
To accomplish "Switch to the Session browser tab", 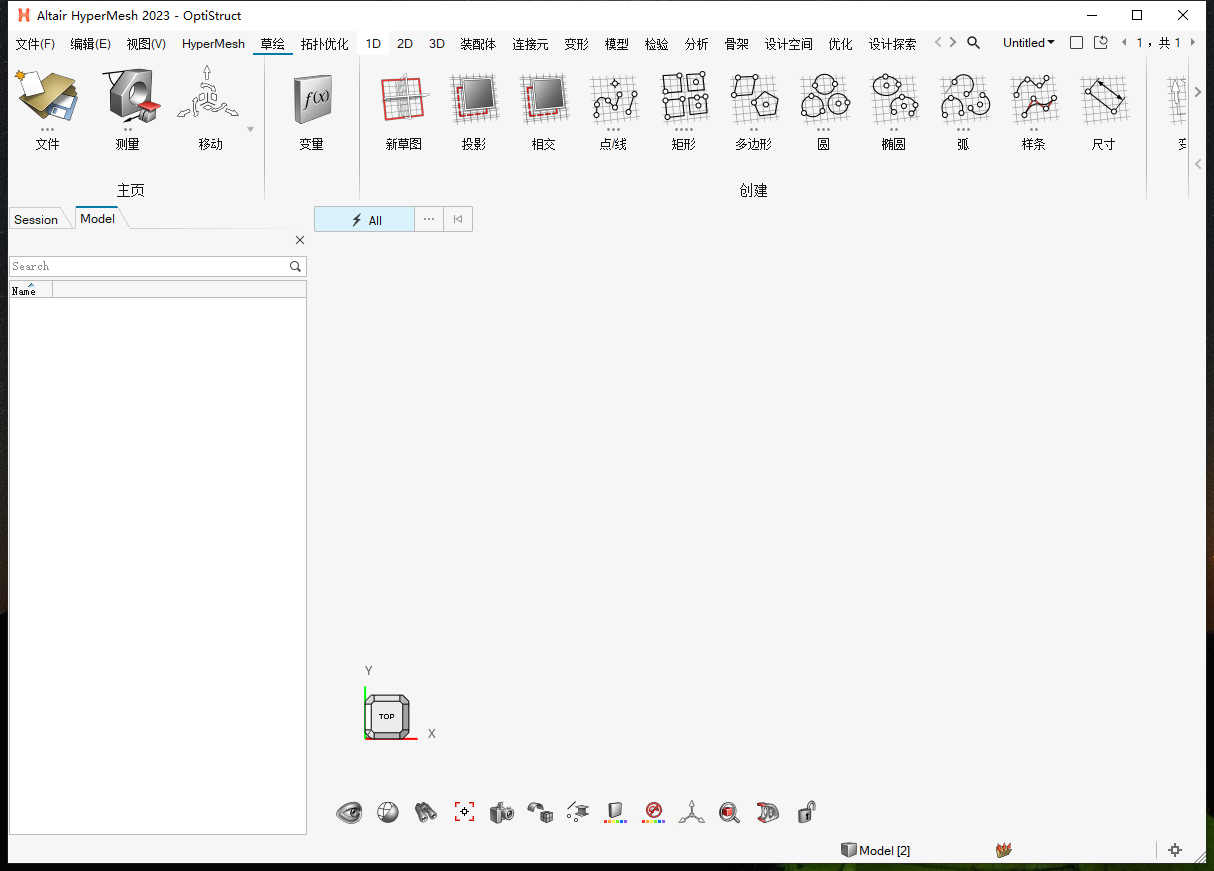I will (x=35, y=219).
